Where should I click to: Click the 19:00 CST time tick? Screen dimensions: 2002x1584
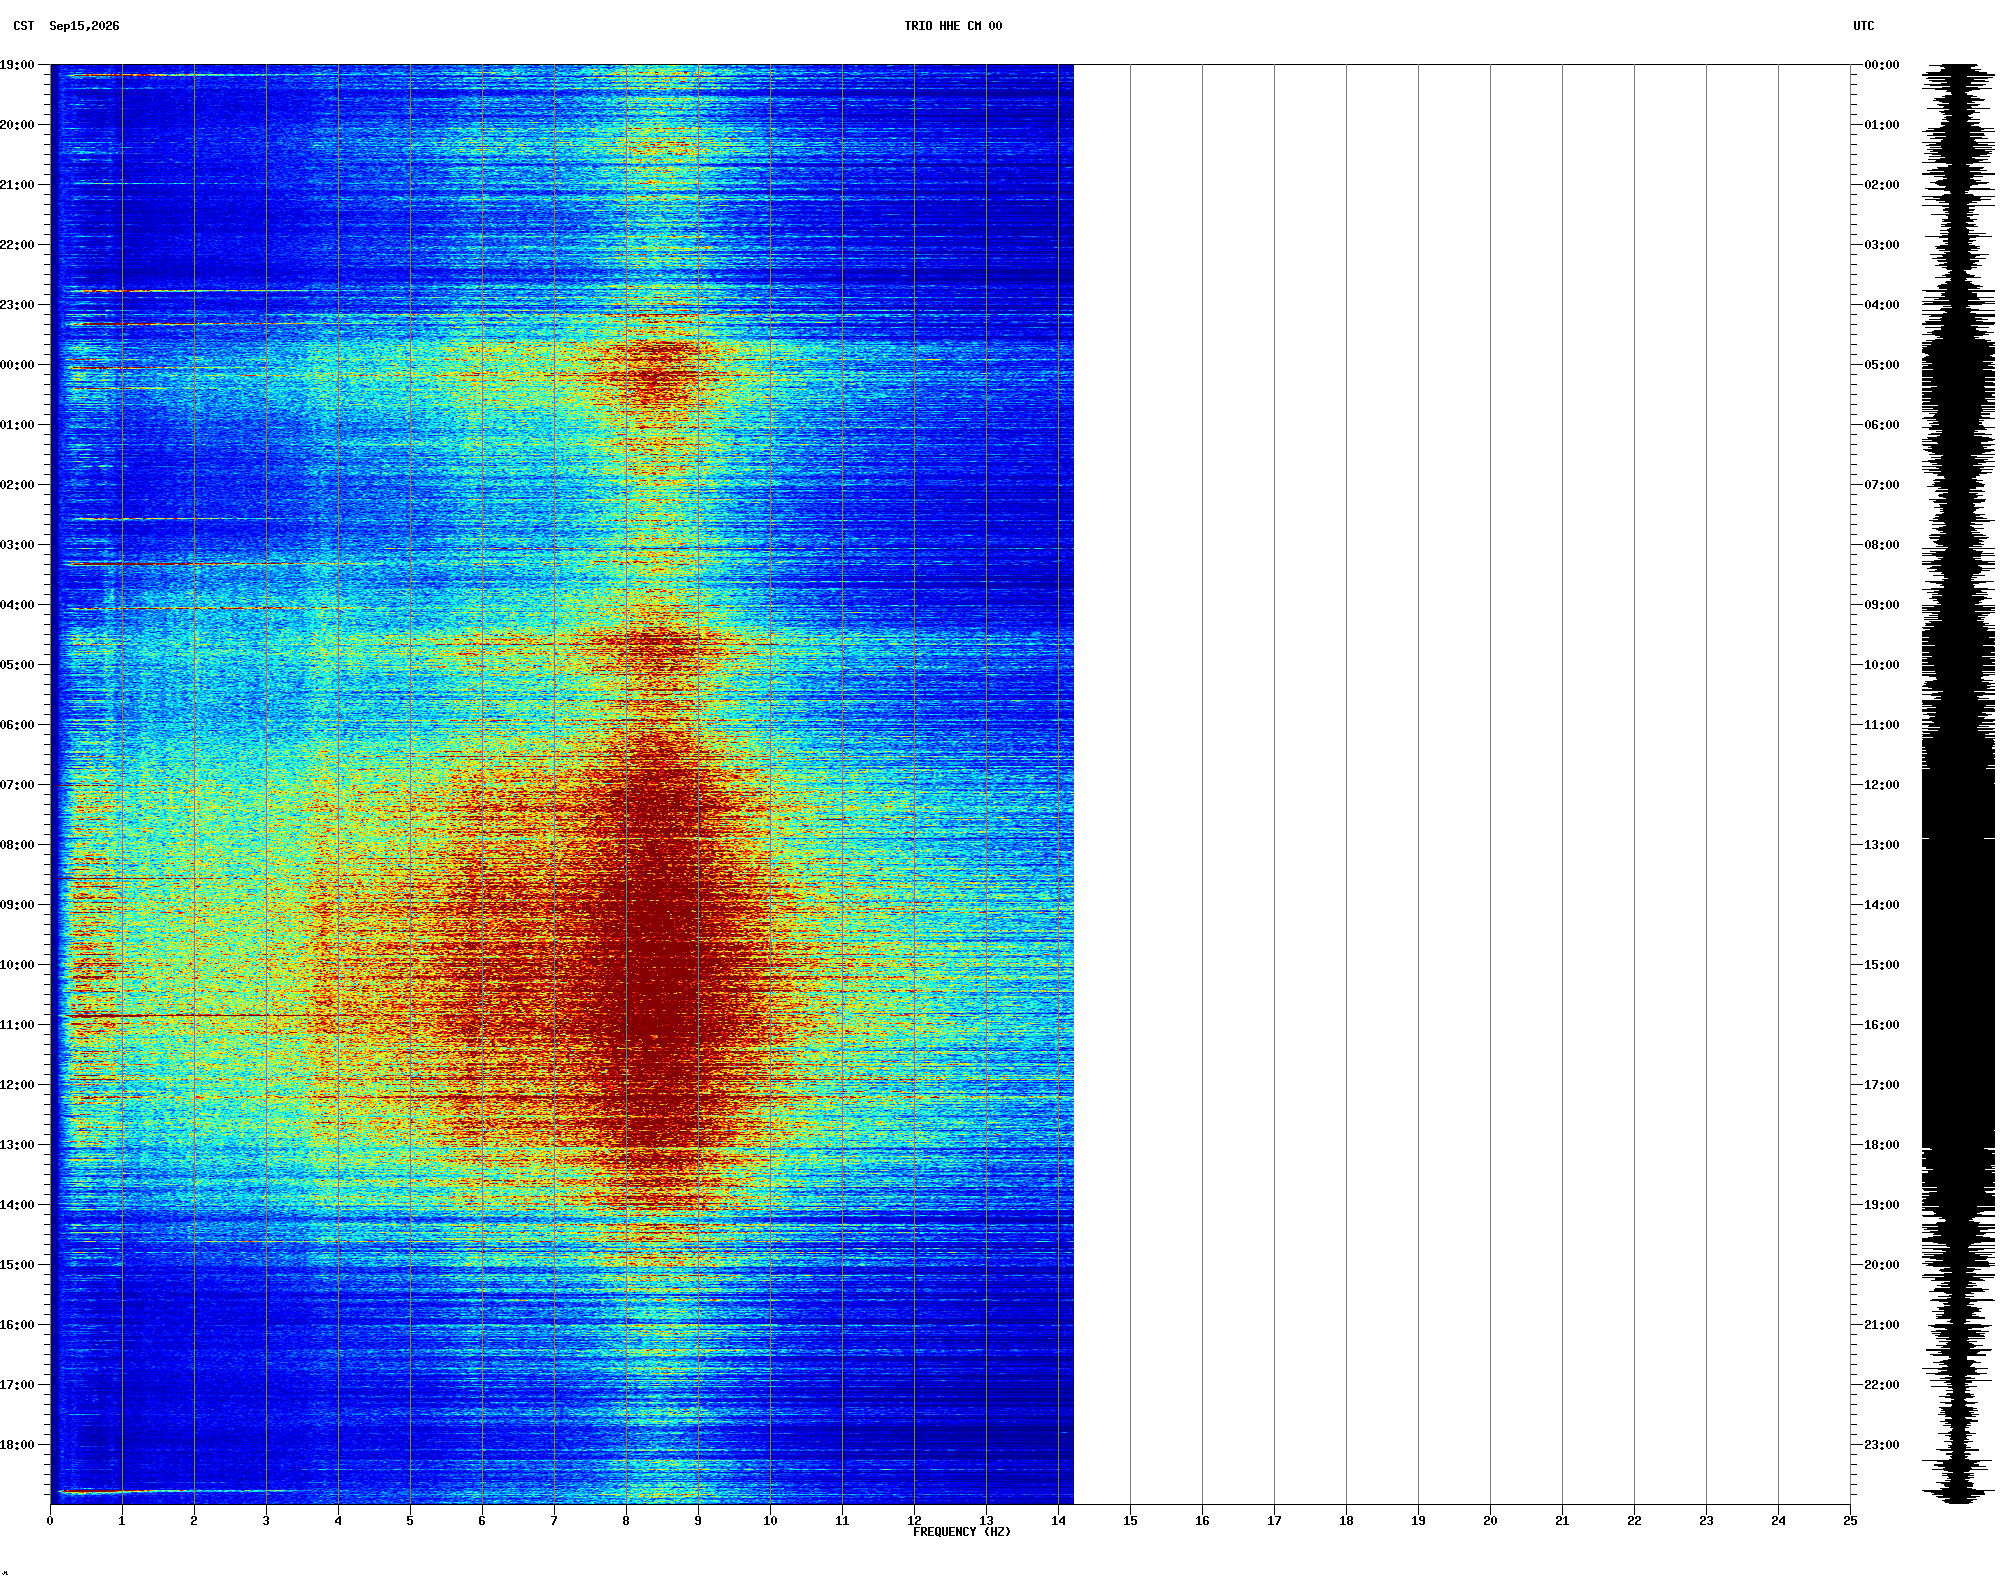pos(17,65)
